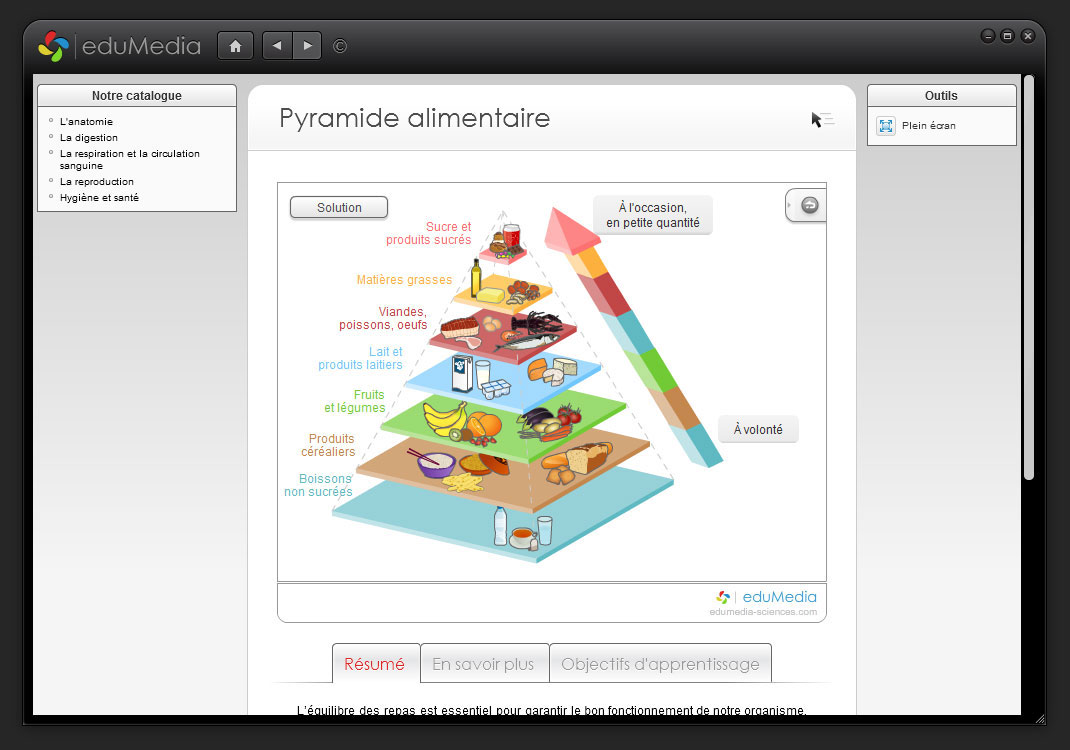Click the copyright symbol icon
Image resolution: width=1070 pixels, height=750 pixels.
pyautogui.click(x=340, y=46)
